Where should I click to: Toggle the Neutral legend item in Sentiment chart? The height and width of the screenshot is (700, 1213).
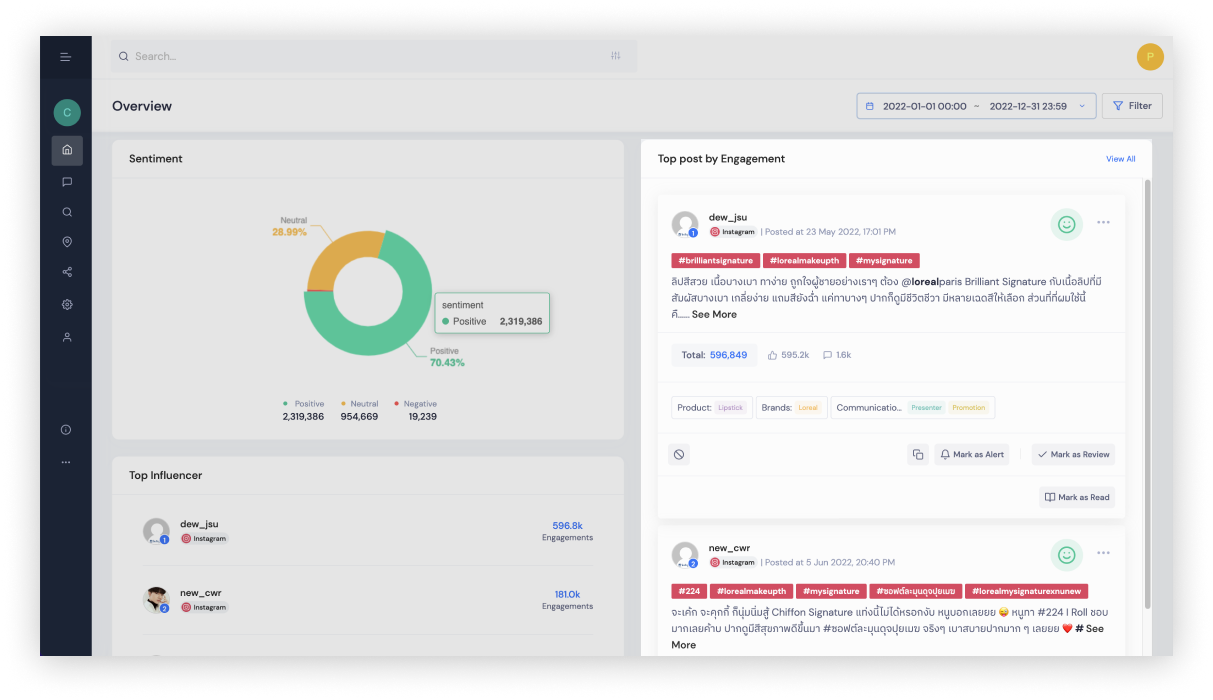coord(359,404)
